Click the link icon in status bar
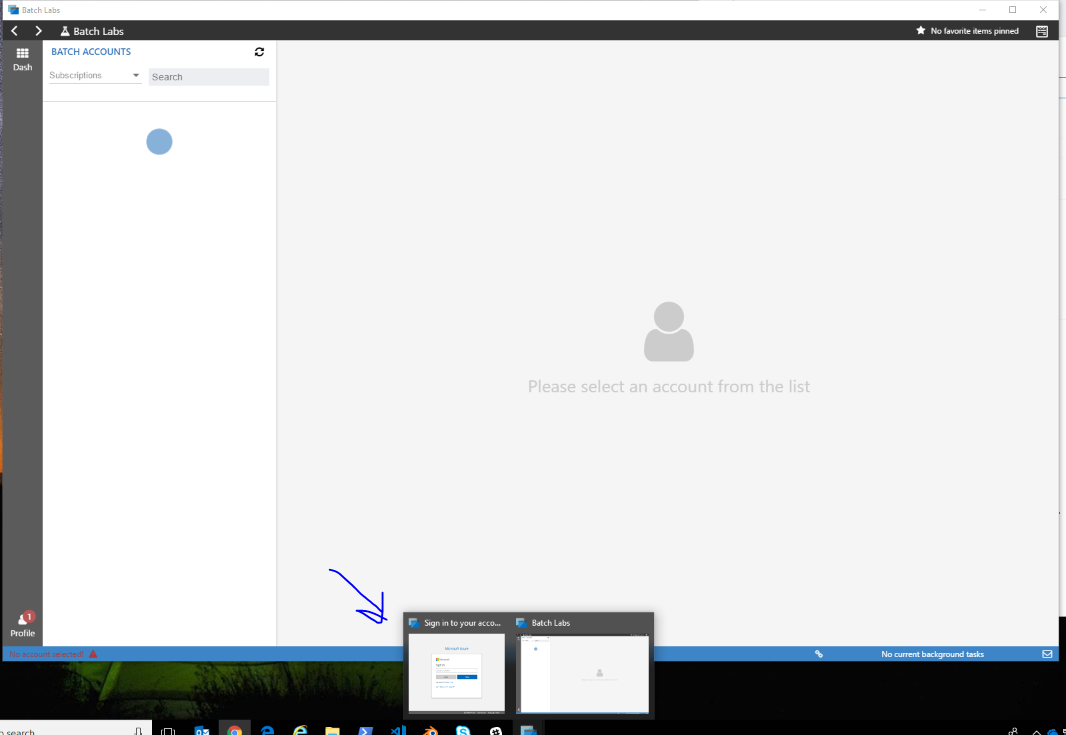The height and width of the screenshot is (735, 1066). [819, 654]
